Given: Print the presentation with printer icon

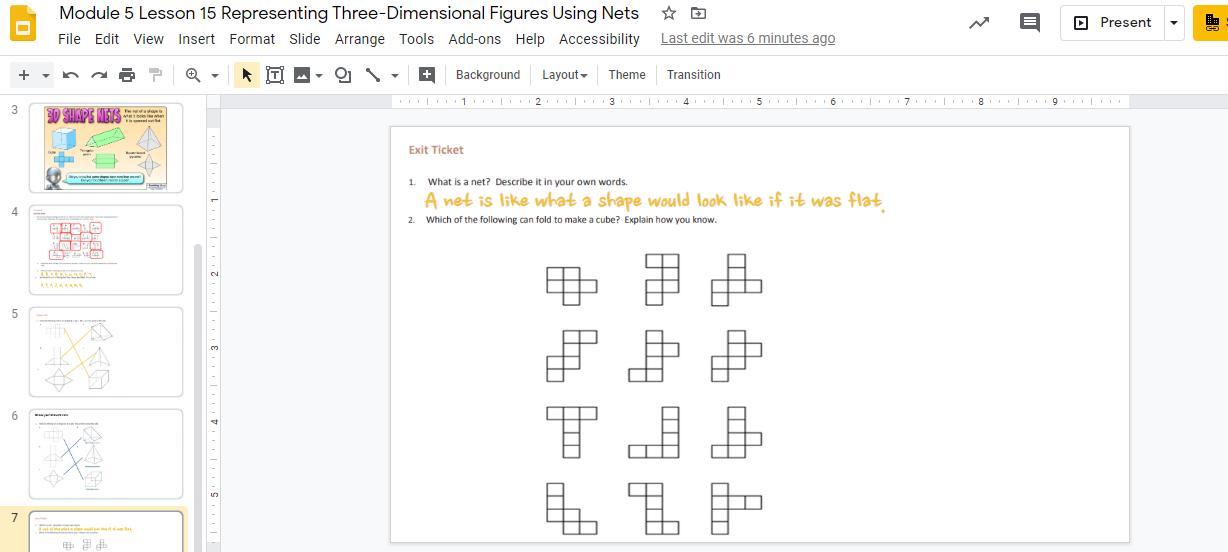Looking at the screenshot, I should (127, 75).
